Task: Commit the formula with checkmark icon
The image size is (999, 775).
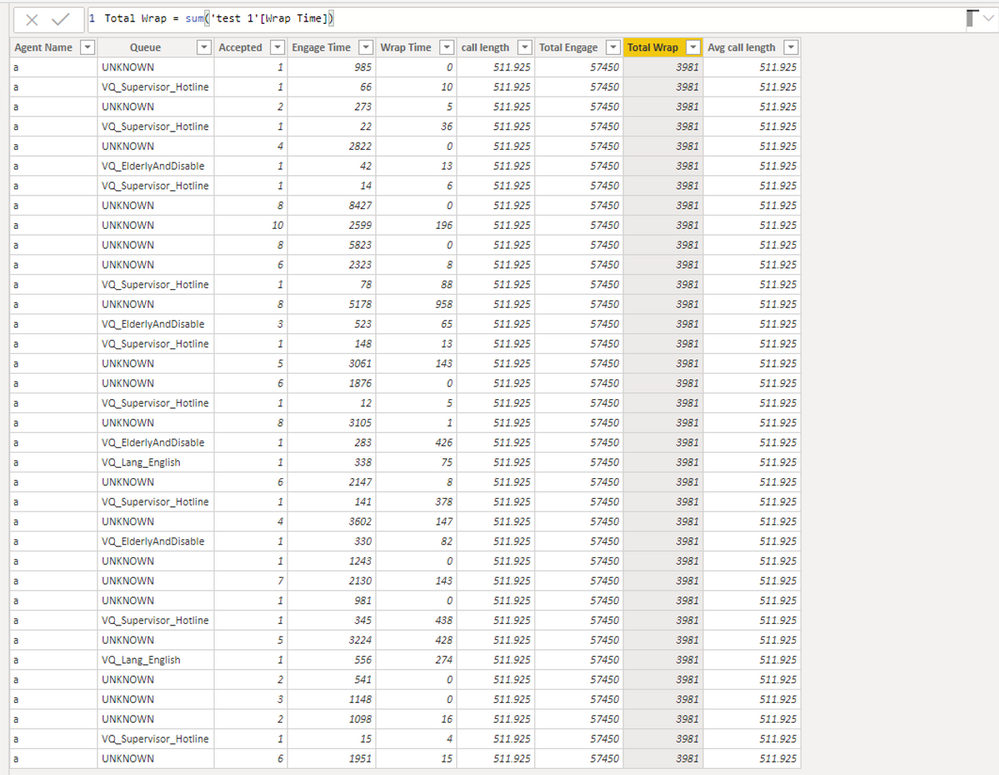Action: tap(61, 20)
